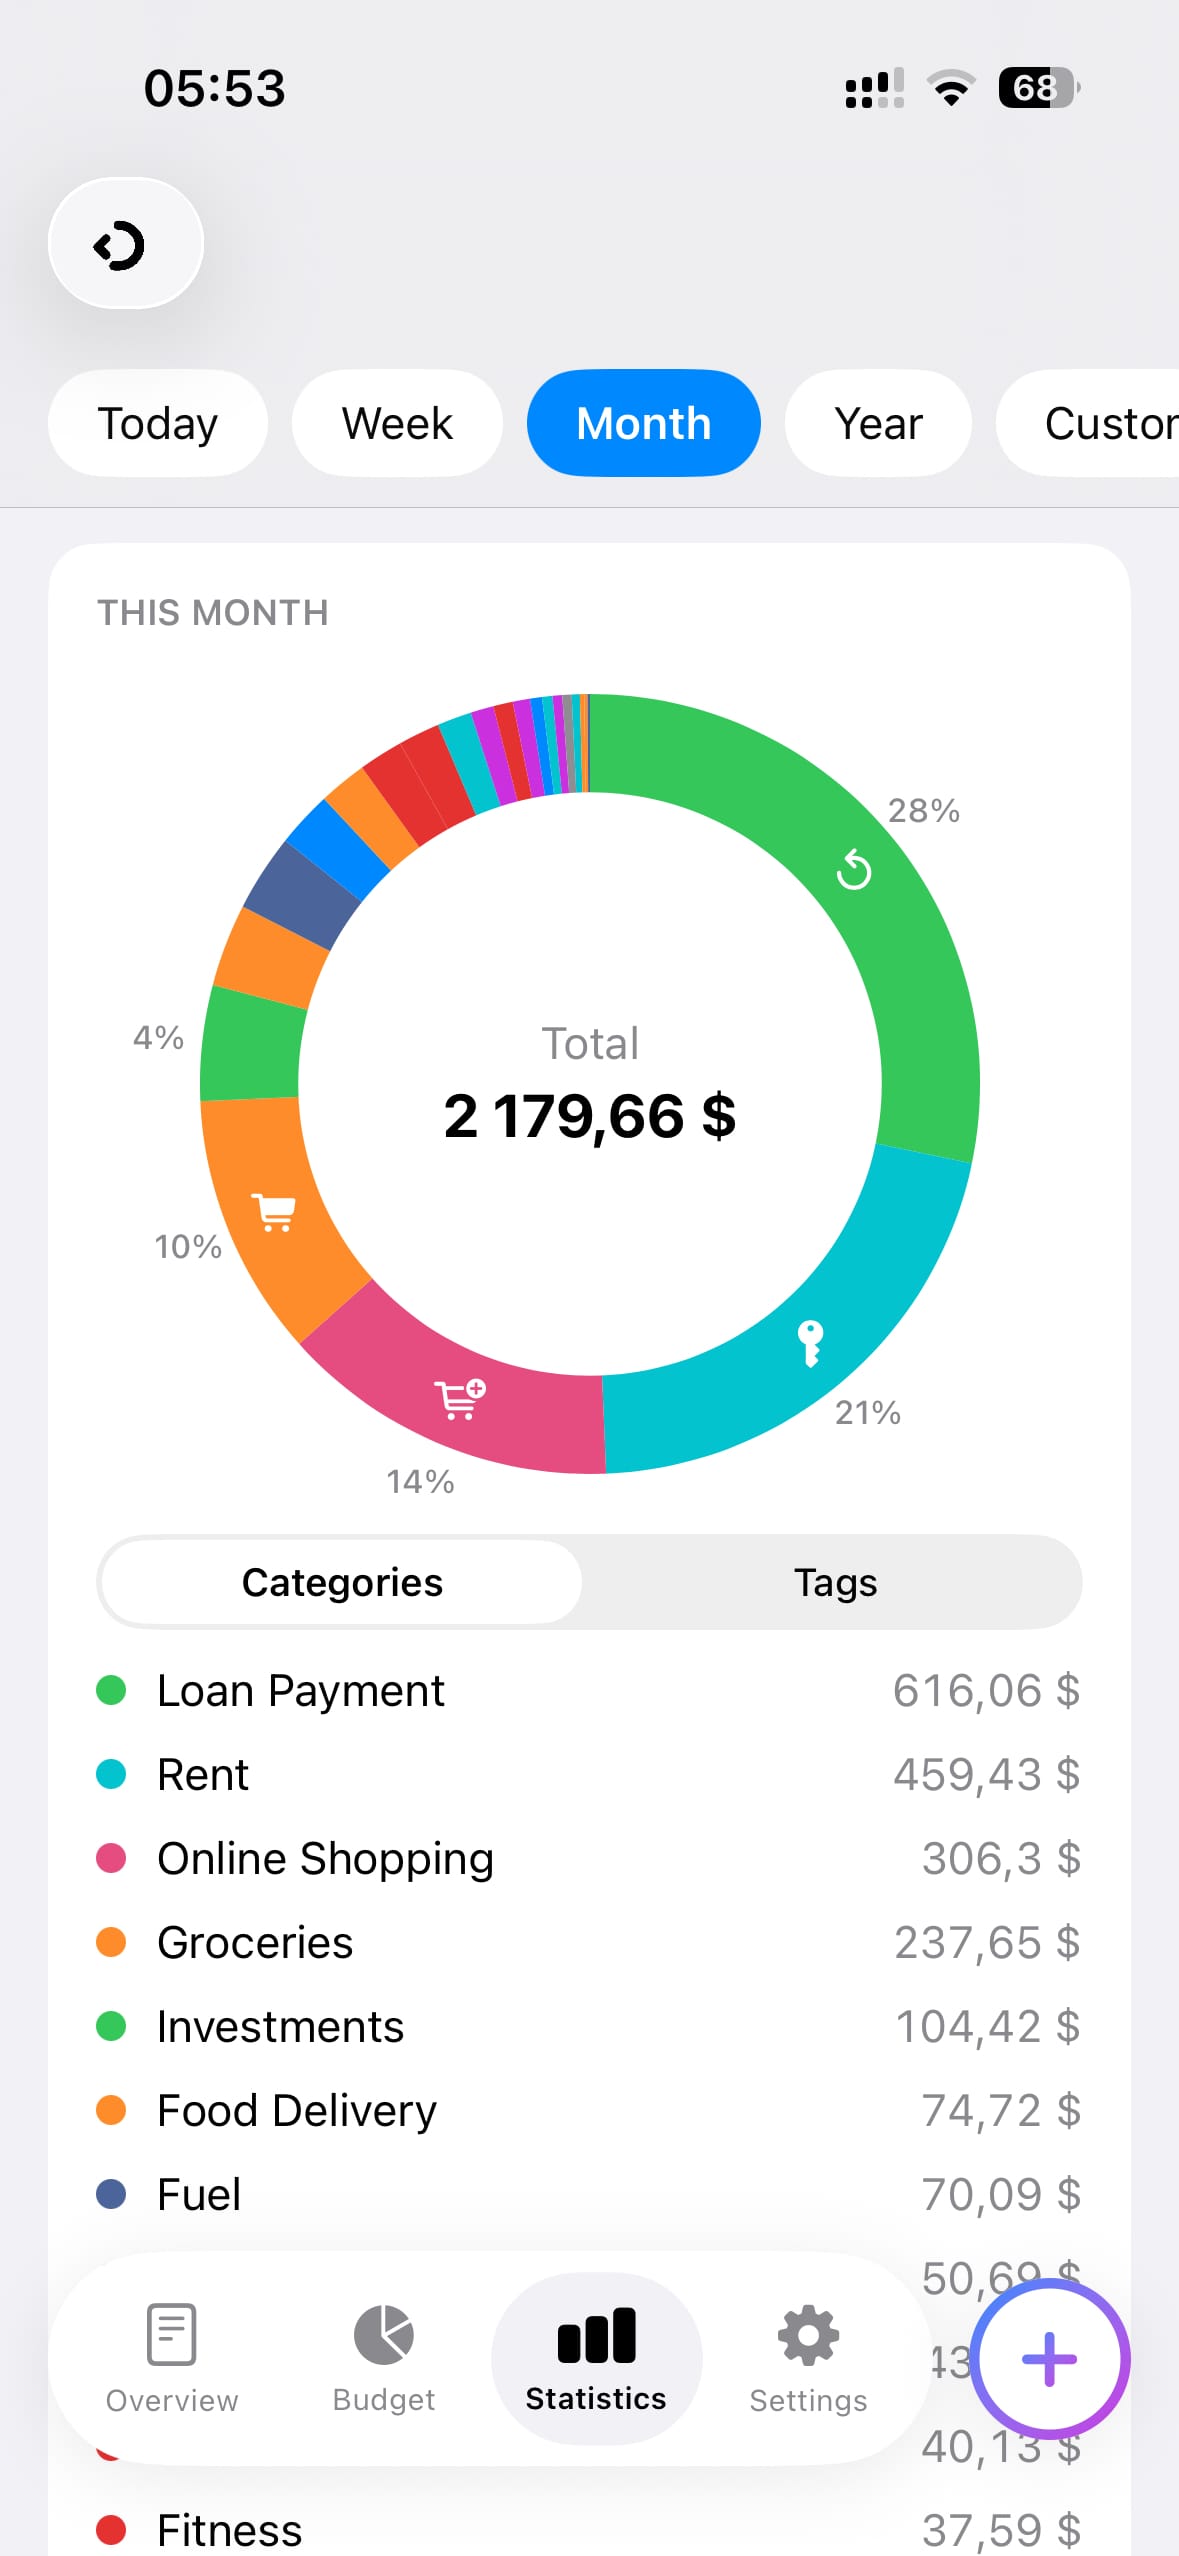This screenshot has height=2556, width=1179.
Task: Open the Loan Payment category row
Action: 589,1691
